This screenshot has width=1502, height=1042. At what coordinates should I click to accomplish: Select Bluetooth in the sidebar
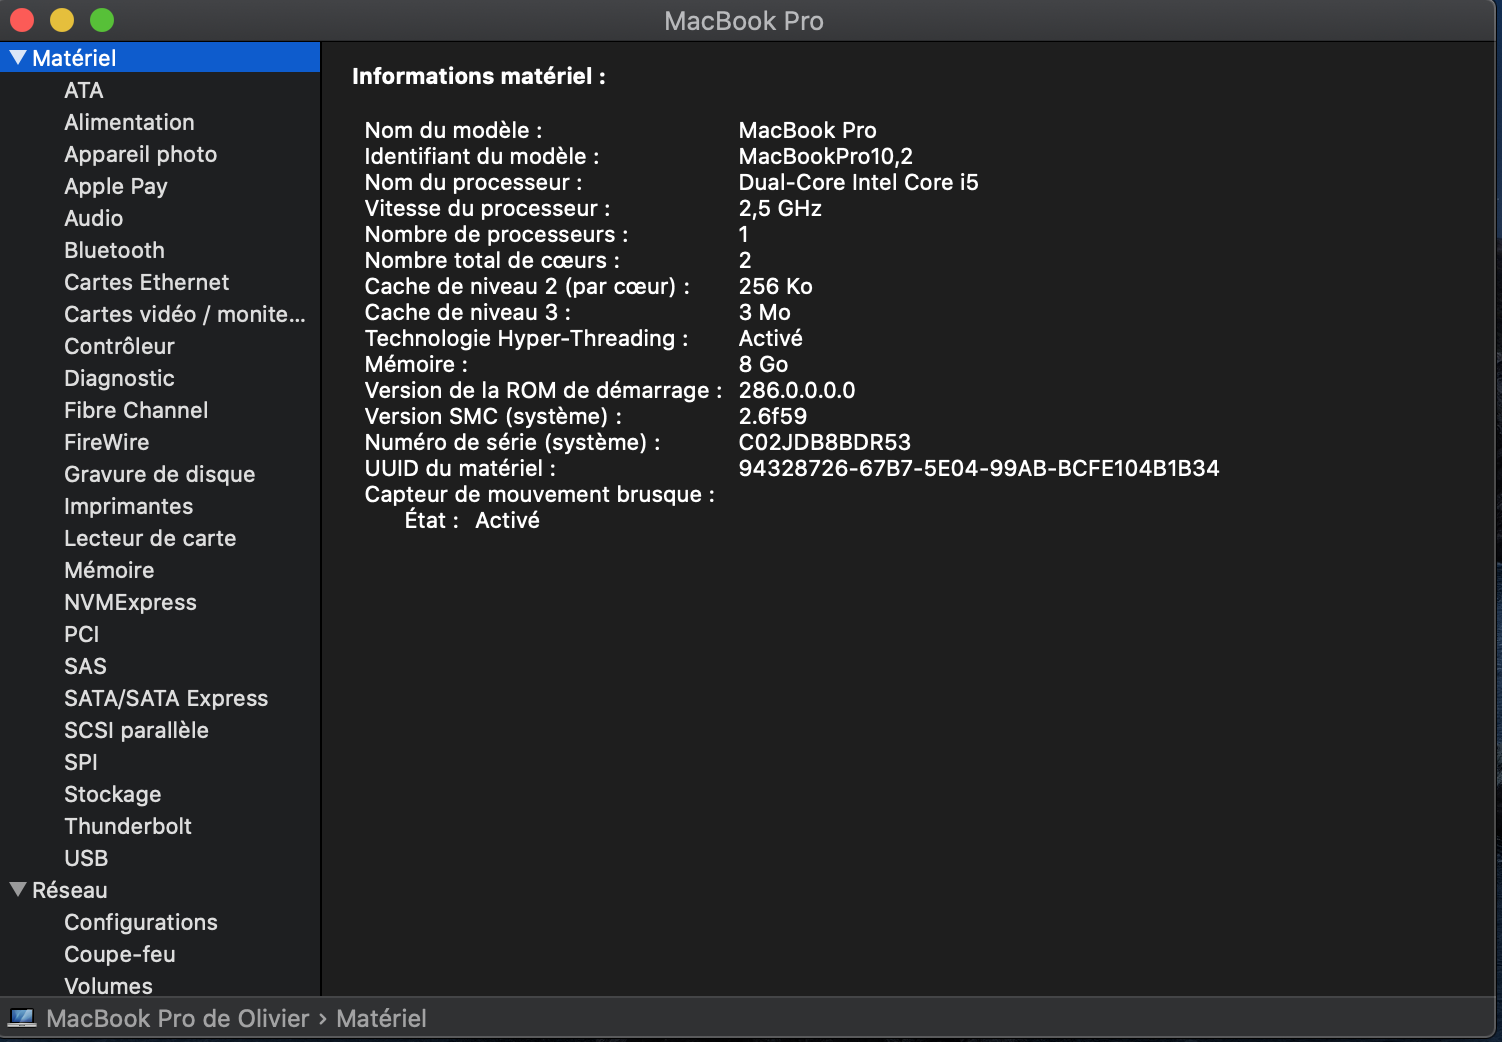click(x=114, y=250)
